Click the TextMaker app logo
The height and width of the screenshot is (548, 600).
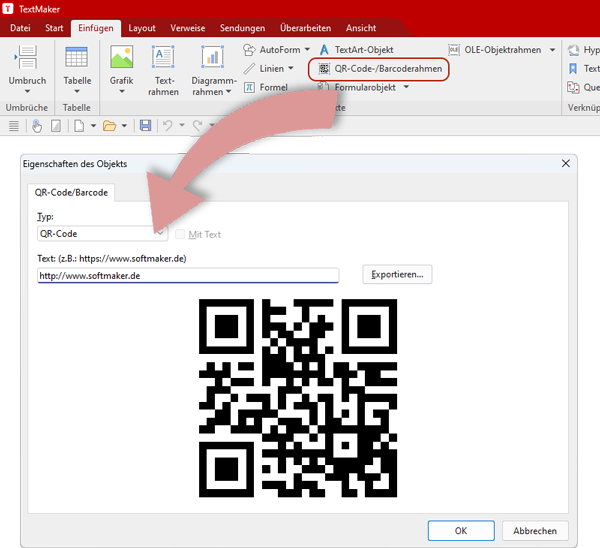pyautogui.click(x=8, y=8)
